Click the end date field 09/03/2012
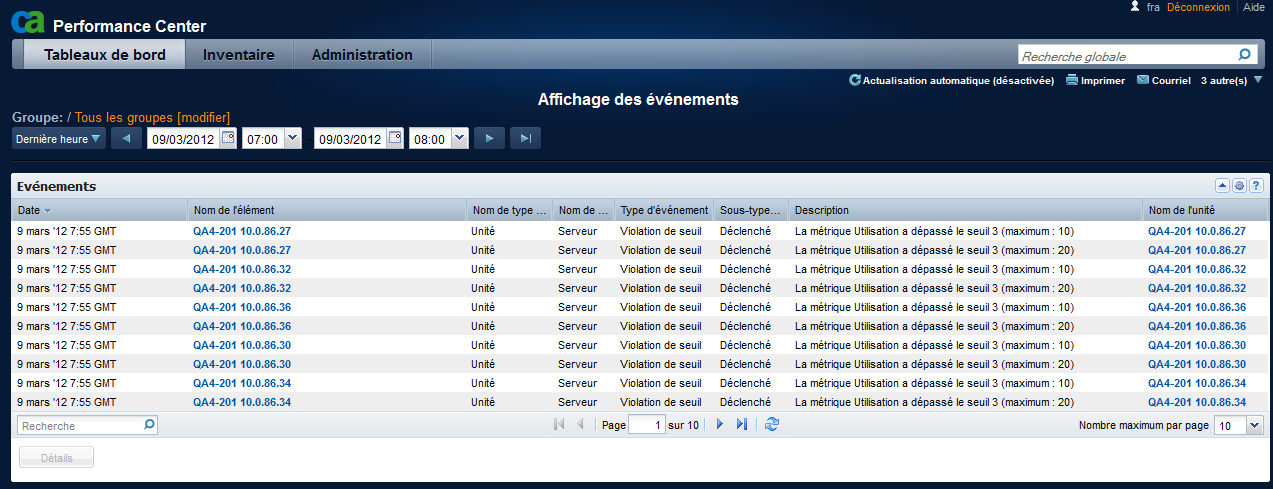This screenshot has width=1273, height=489. coord(350,139)
